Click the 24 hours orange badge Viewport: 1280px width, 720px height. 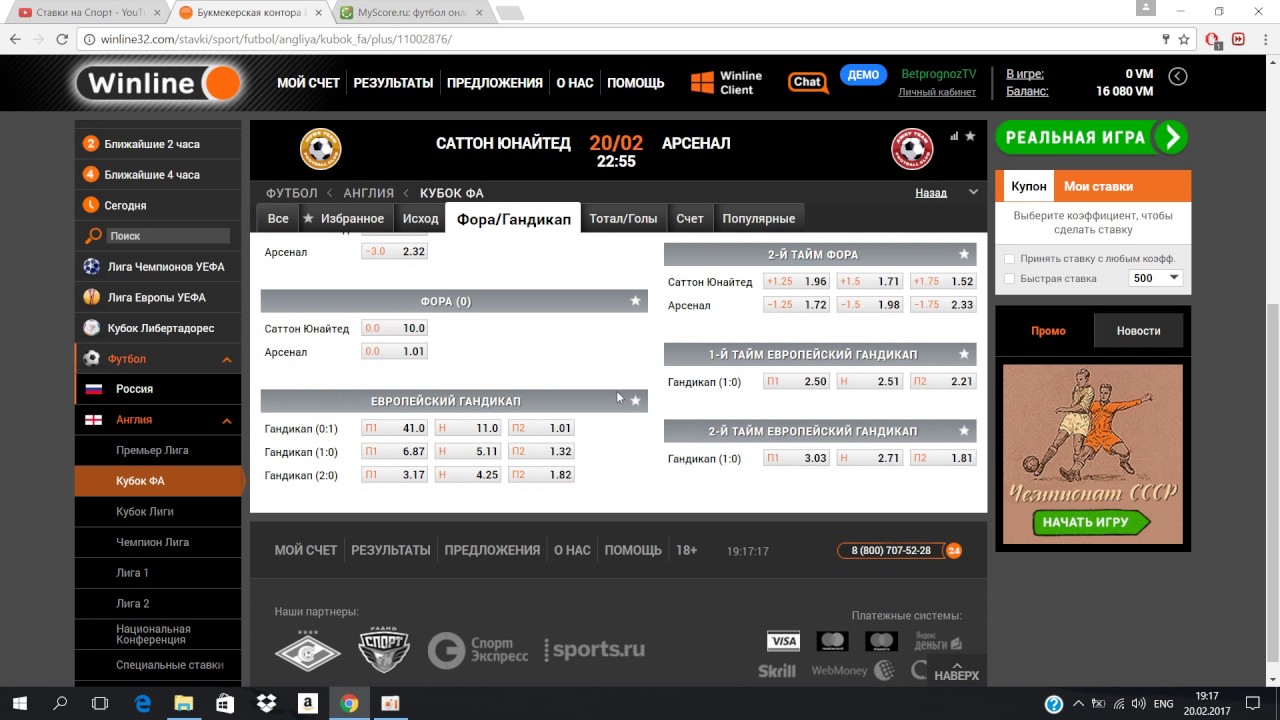(954, 551)
